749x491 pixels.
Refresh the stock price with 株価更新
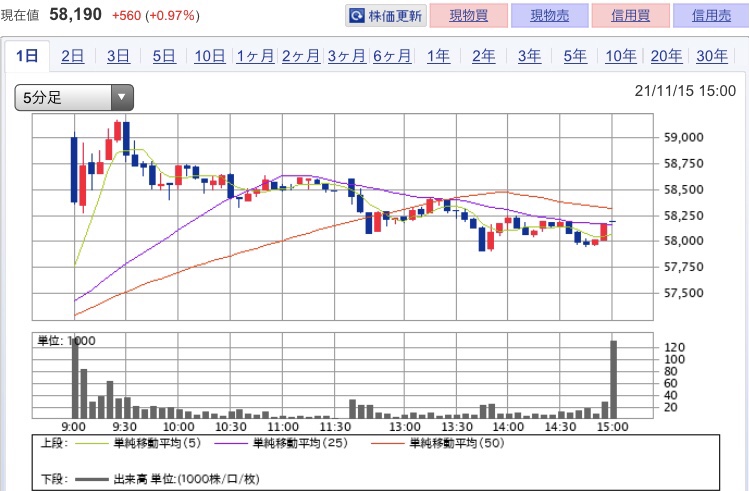[386, 16]
